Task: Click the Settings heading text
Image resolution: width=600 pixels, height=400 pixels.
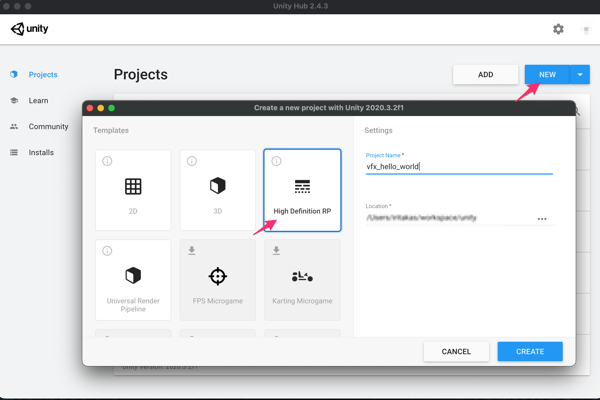Action: point(378,131)
